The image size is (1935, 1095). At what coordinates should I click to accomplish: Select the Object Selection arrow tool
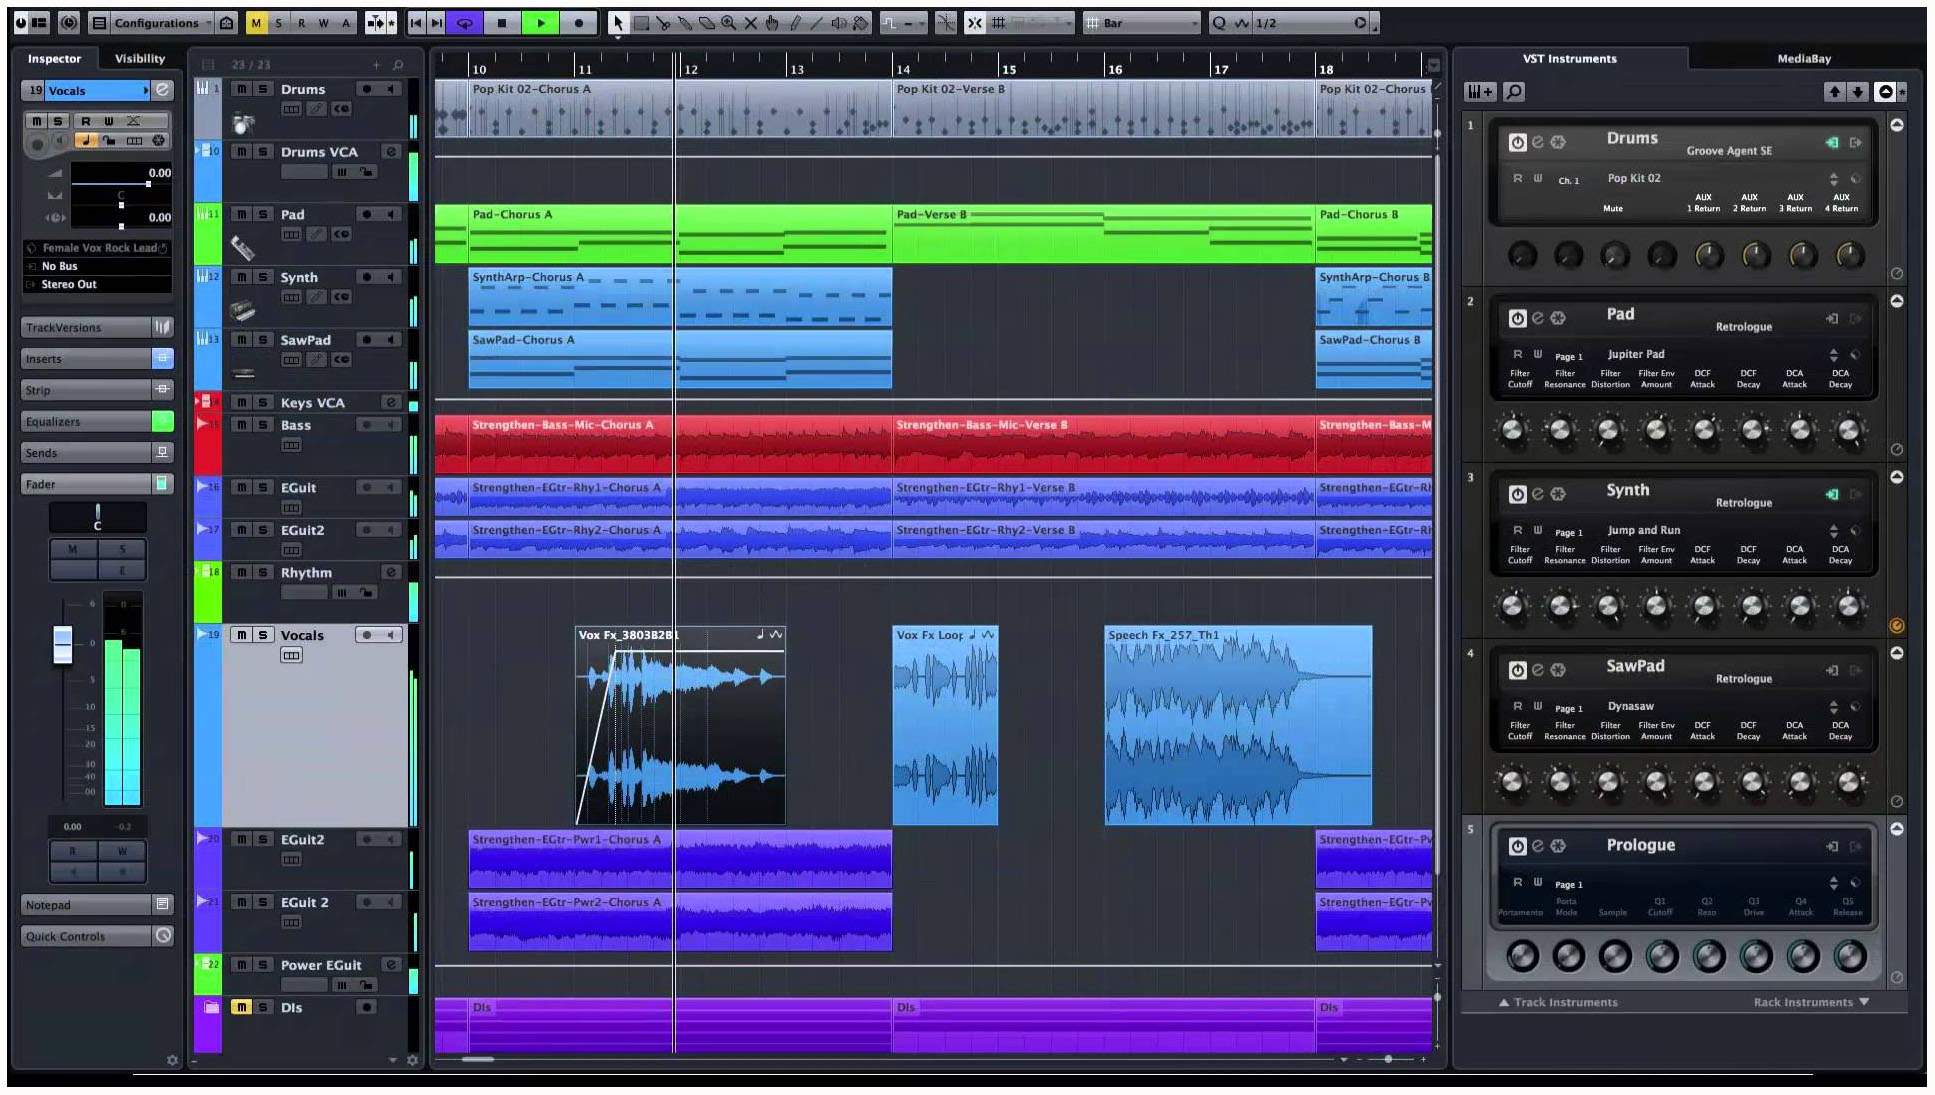[x=618, y=23]
